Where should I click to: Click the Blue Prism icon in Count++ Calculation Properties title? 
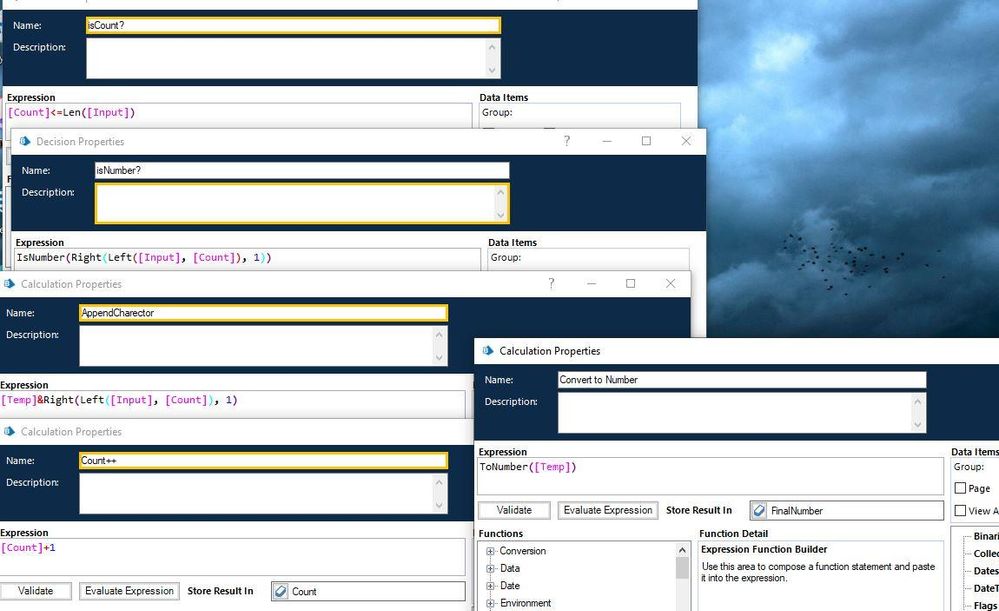coord(9,432)
